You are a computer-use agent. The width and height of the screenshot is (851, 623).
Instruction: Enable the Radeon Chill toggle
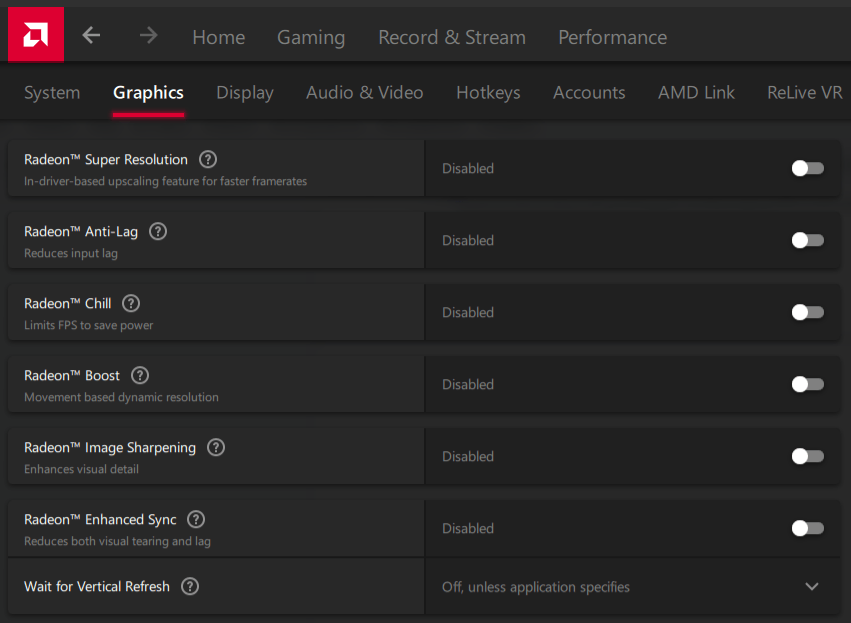tap(808, 312)
